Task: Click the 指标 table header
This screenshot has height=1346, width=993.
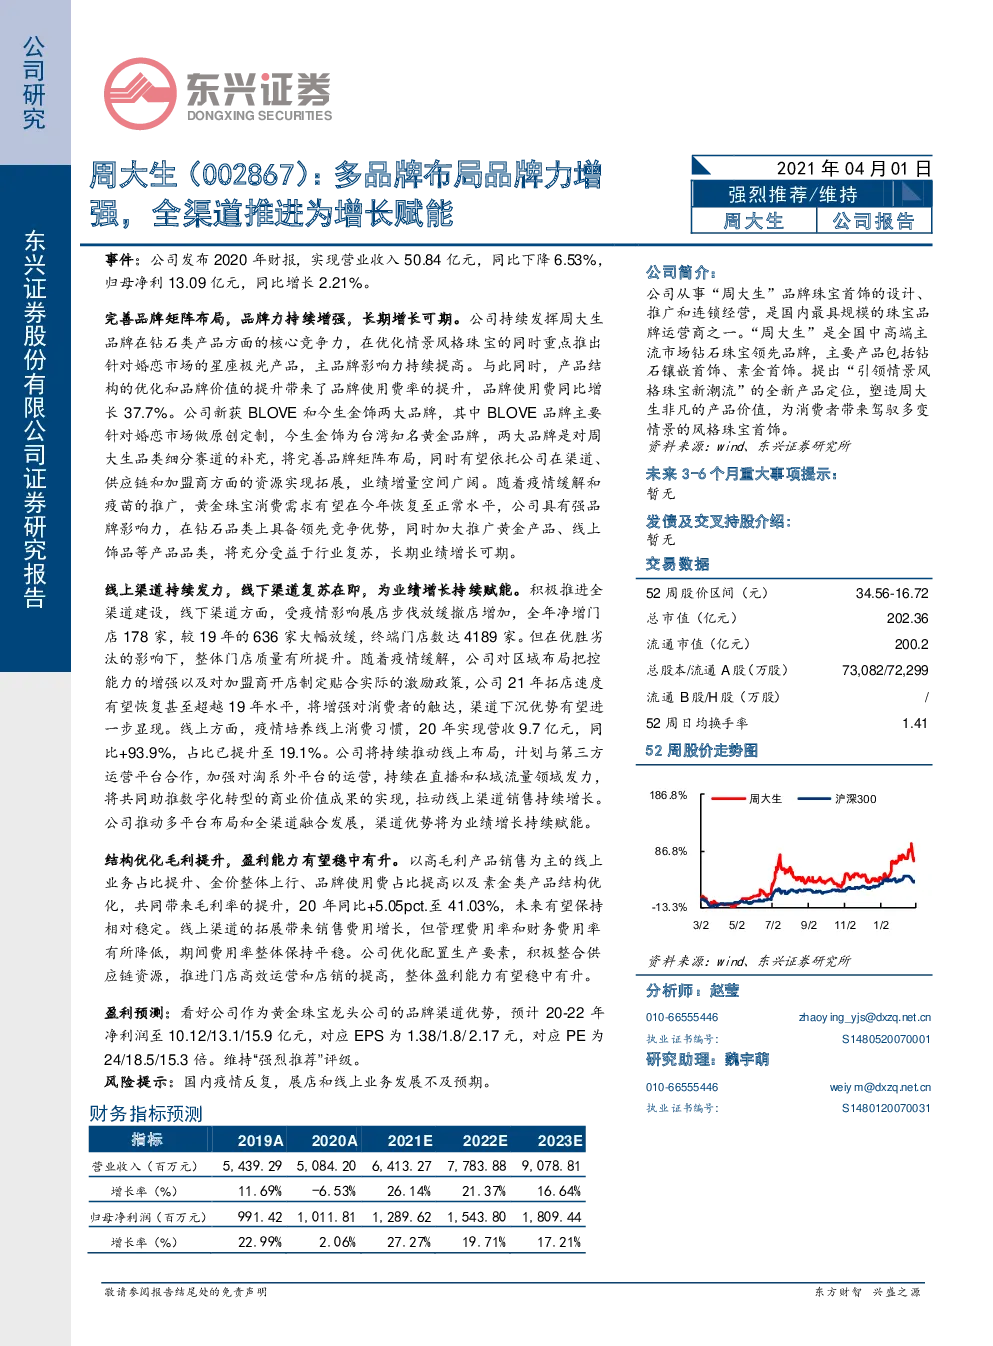Action: click(147, 1140)
